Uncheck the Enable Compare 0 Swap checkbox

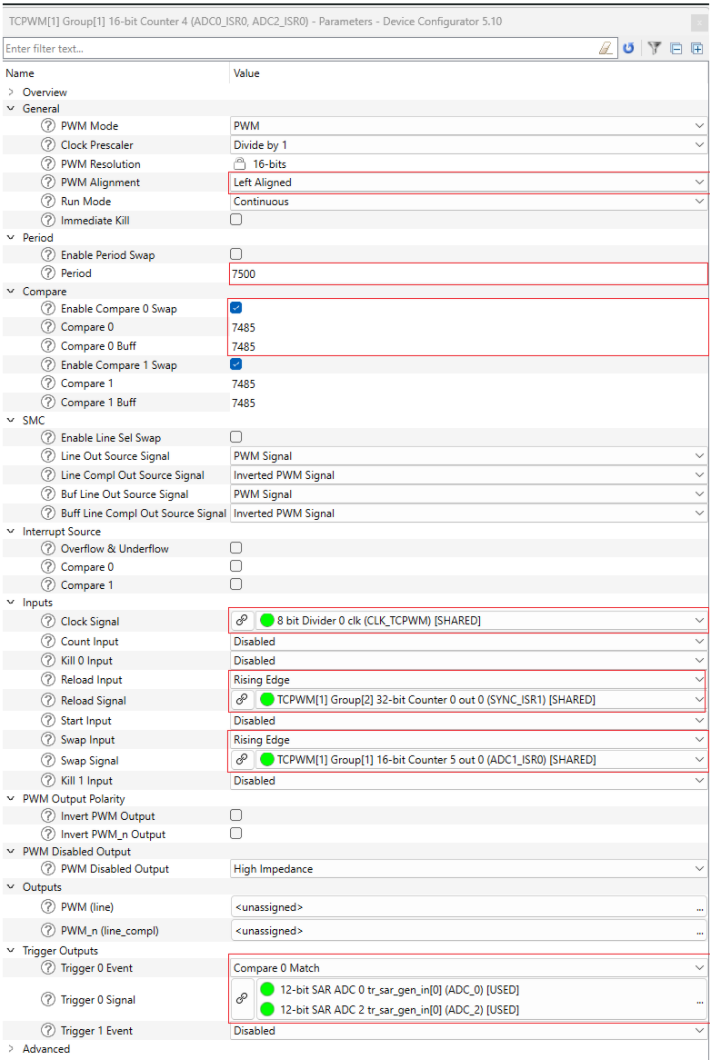tap(236, 308)
